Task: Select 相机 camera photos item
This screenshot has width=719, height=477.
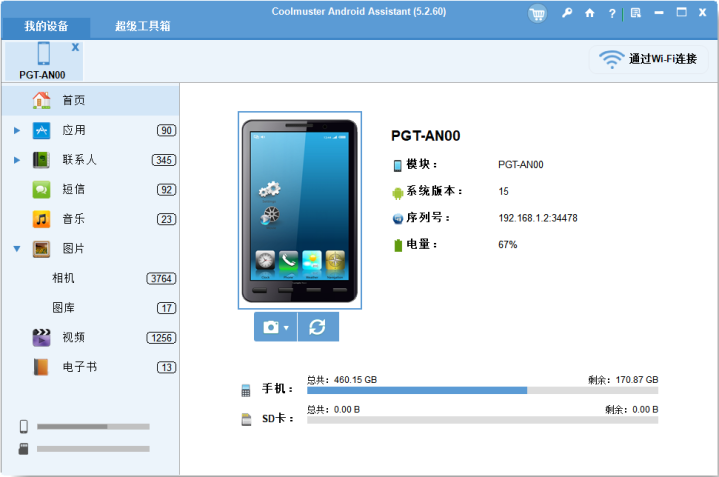Action: (90, 278)
